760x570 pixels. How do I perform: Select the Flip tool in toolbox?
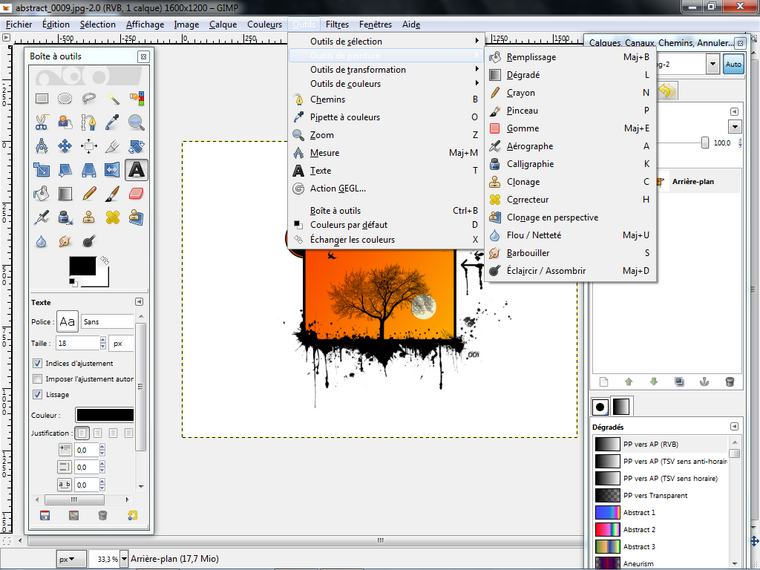click(113, 170)
